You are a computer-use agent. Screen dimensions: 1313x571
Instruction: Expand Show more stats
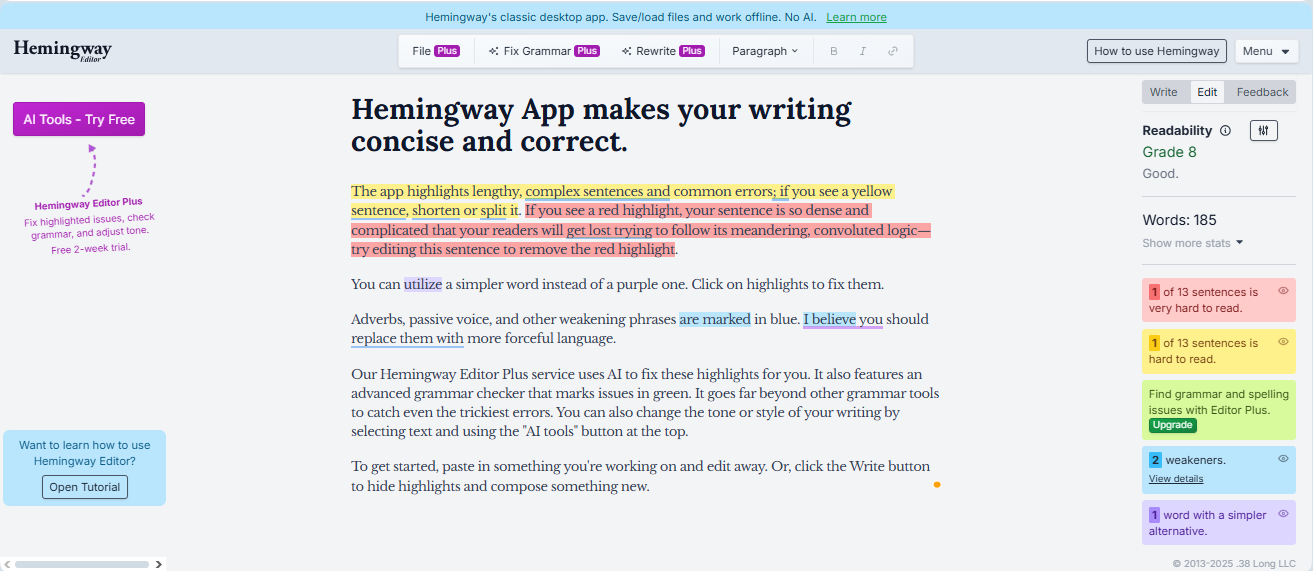[1193, 243]
